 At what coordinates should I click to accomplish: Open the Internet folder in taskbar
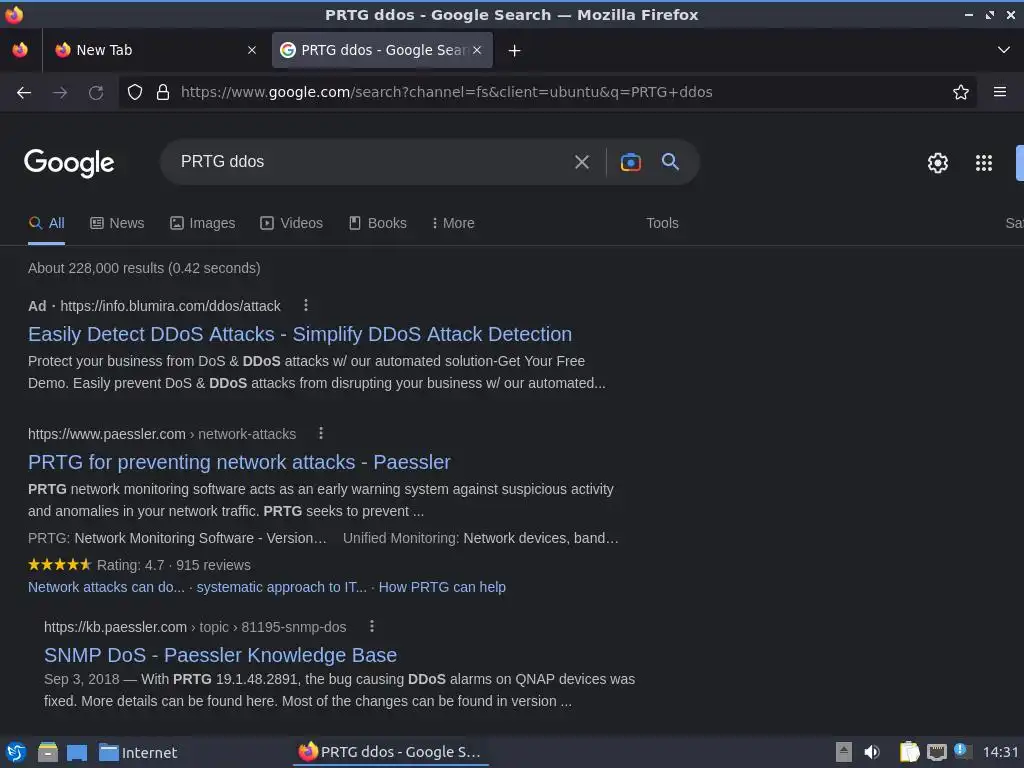point(138,752)
